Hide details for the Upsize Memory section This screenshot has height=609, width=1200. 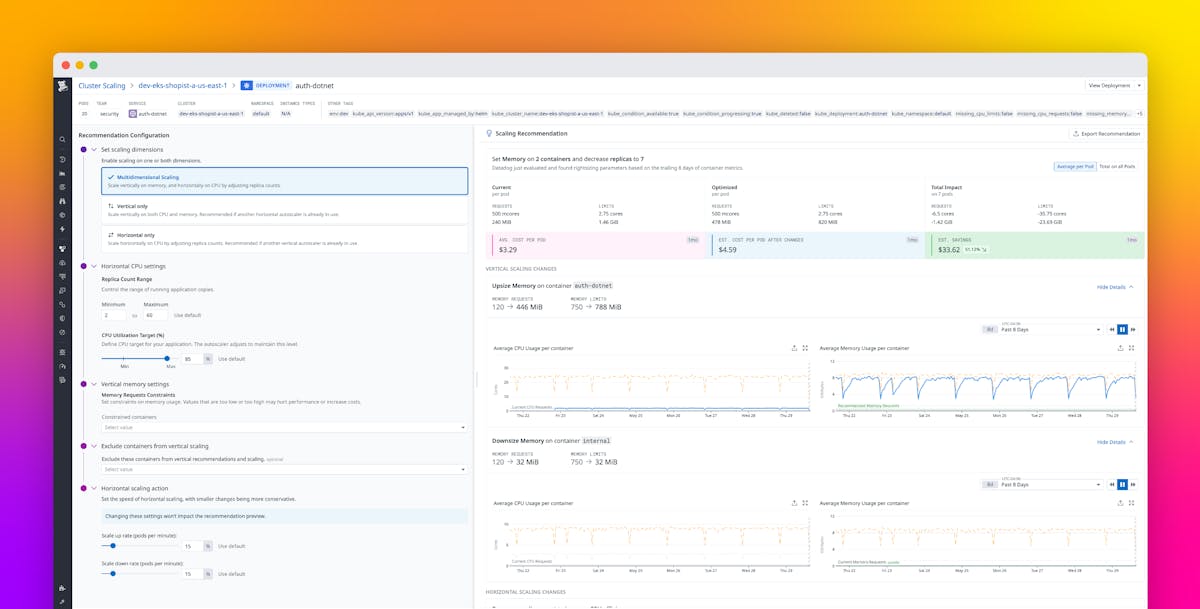pos(1113,285)
